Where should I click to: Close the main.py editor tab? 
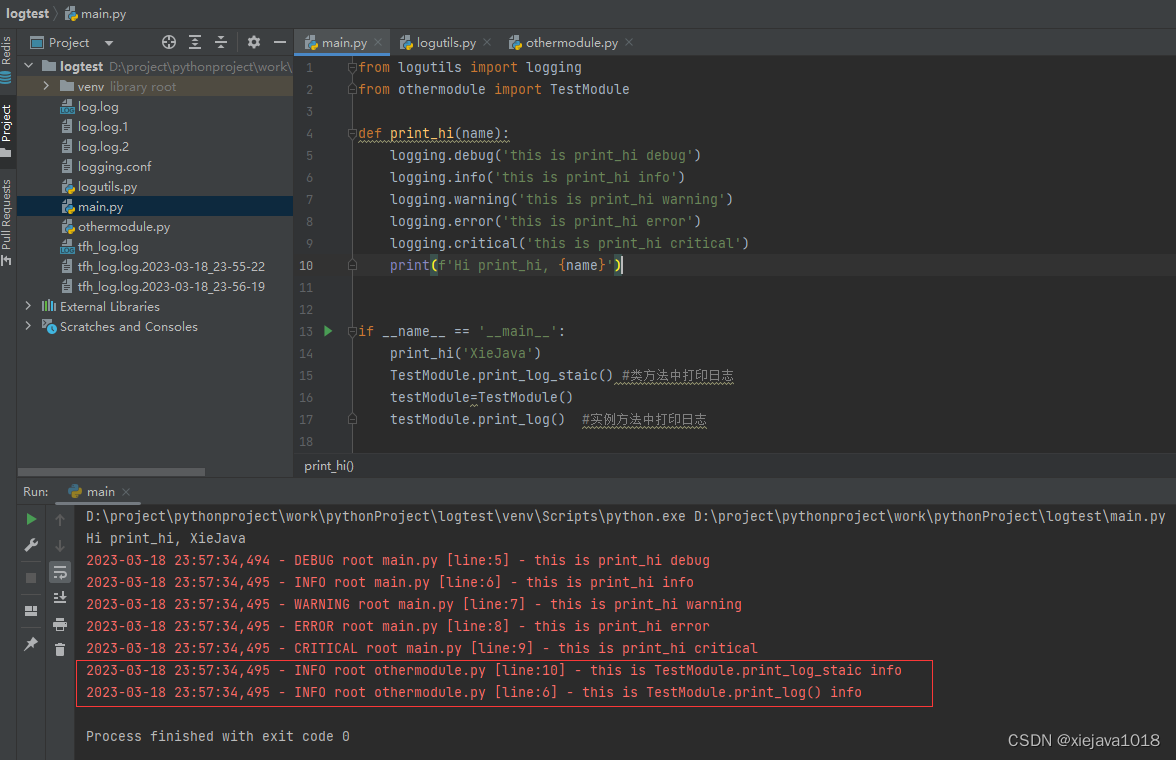378,43
